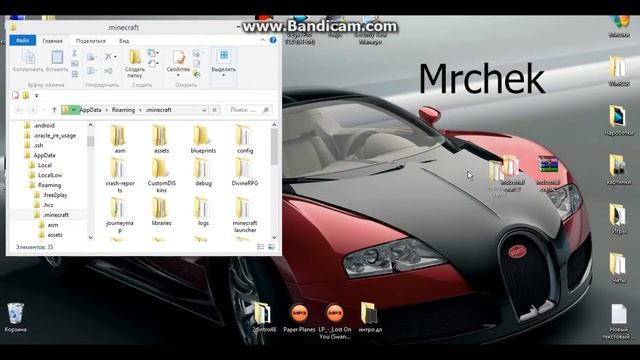Select the libraries folder

(161, 212)
